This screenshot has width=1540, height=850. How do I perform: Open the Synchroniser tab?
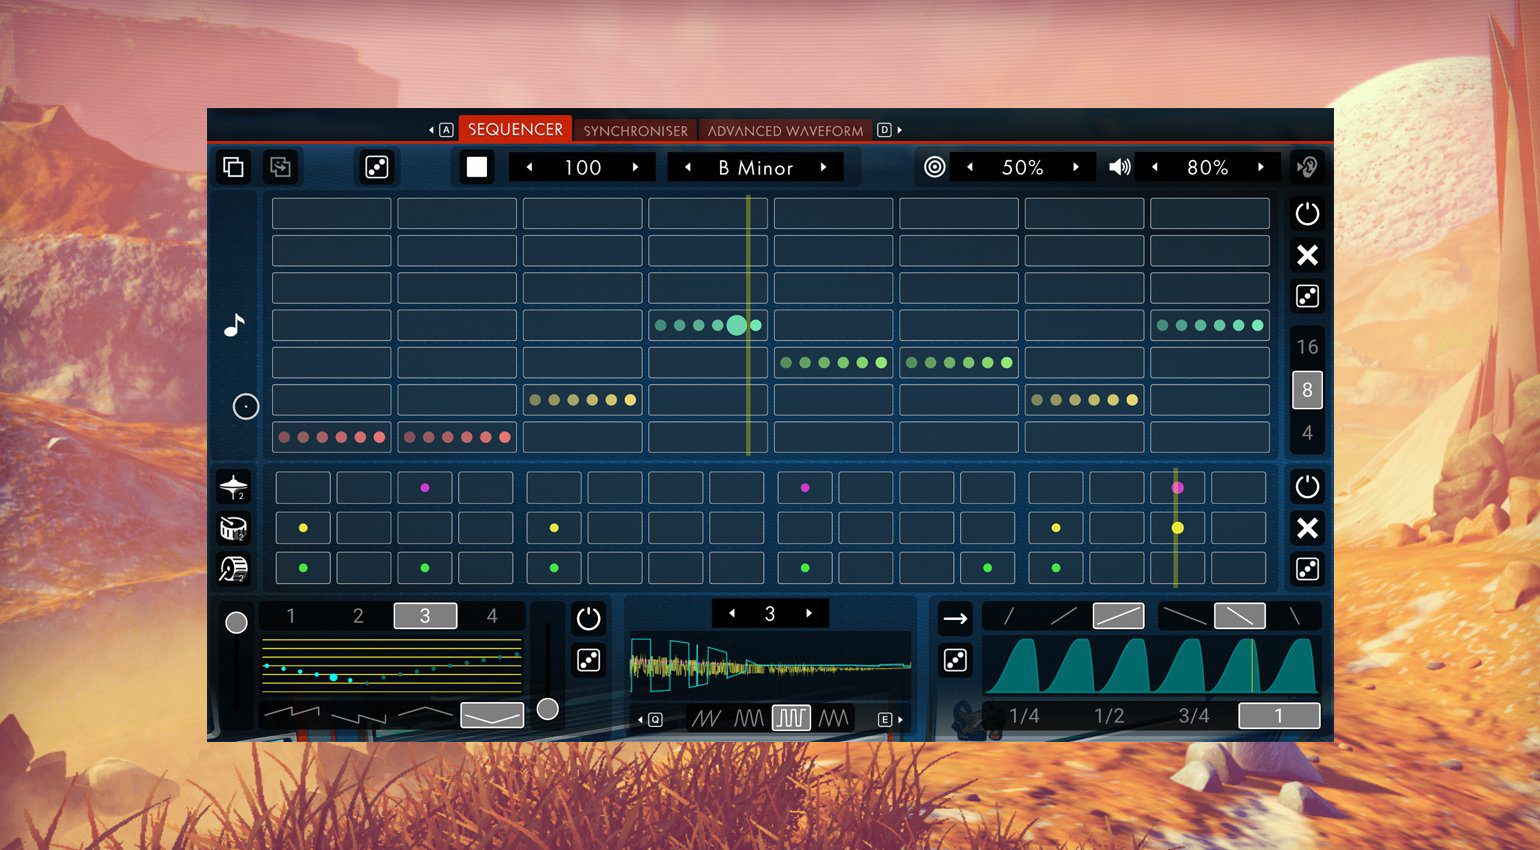(x=635, y=130)
